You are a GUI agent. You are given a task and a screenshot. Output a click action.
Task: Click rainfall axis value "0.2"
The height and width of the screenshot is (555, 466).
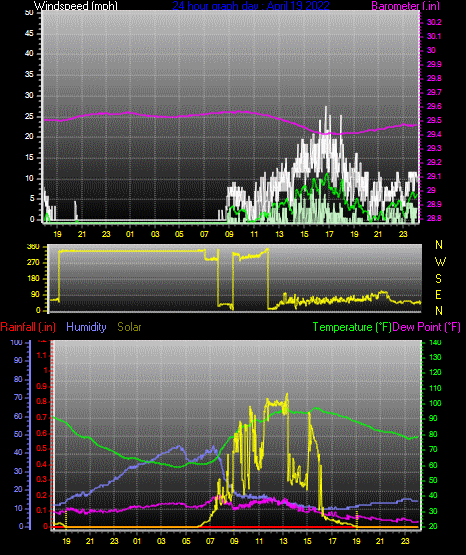click(x=42, y=495)
